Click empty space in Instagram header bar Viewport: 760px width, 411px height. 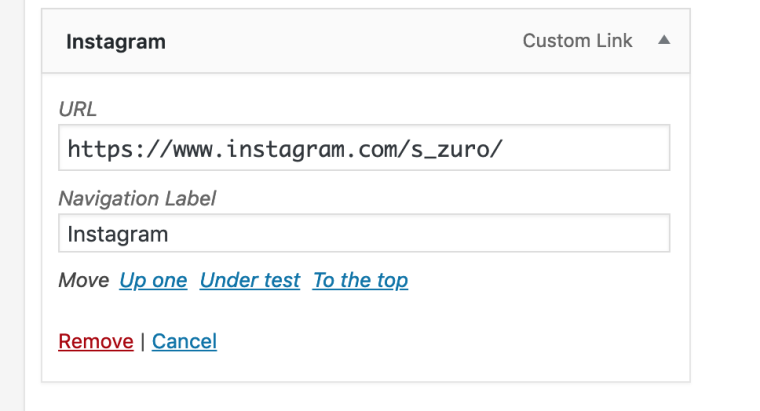[x=340, y=42]
